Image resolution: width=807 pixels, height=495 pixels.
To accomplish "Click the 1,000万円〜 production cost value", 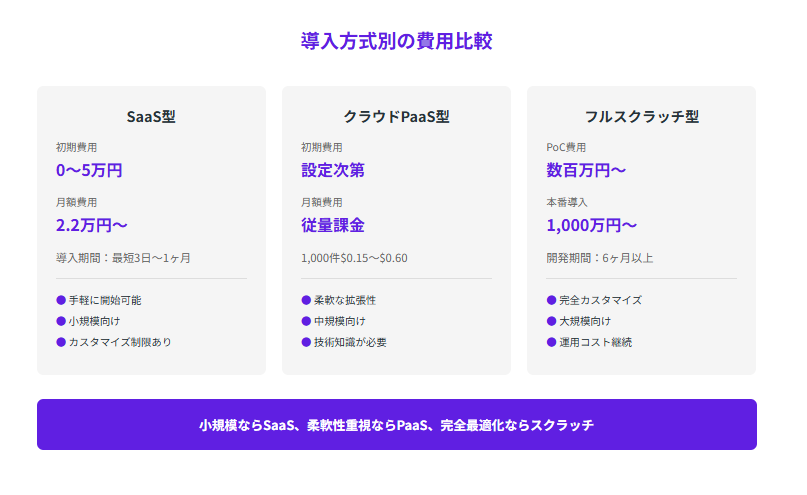I will pos(591,224).
